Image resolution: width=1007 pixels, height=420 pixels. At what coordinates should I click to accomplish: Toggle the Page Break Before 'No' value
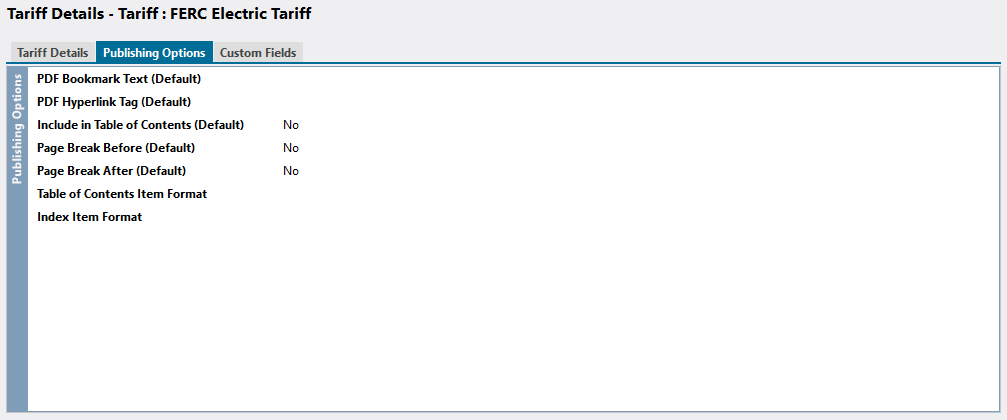(x=291, y=148)
